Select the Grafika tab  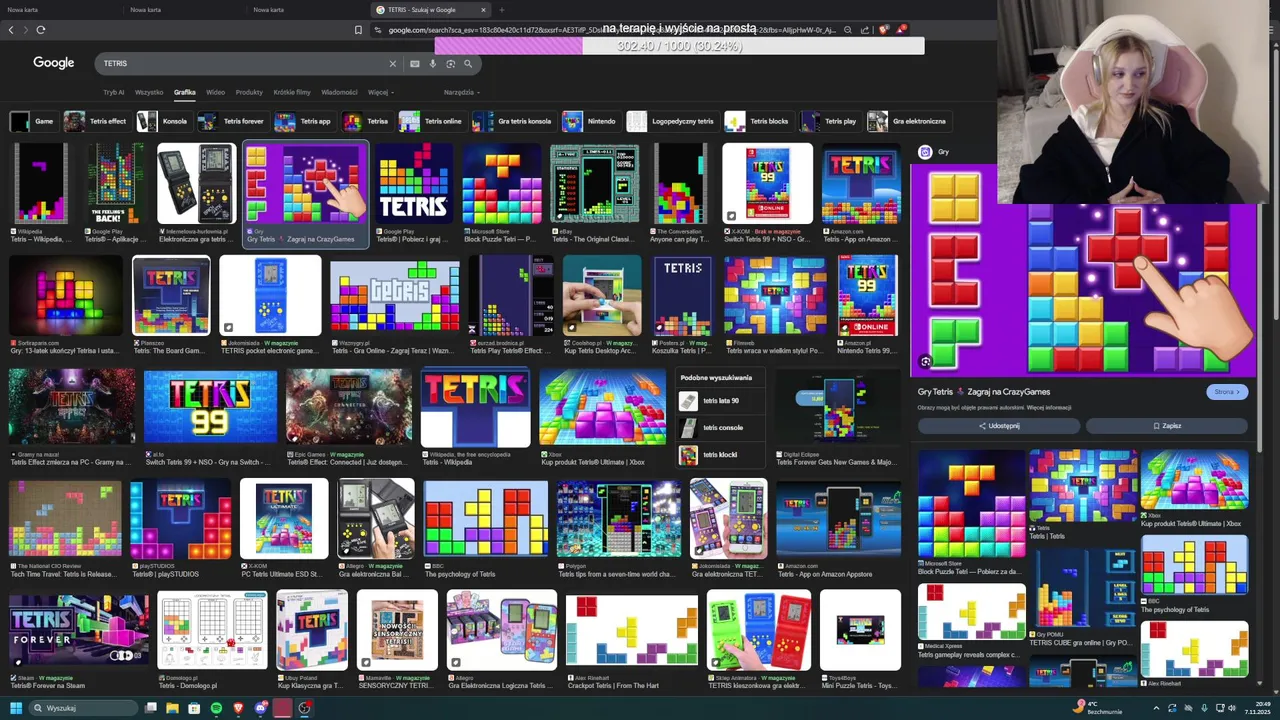point(185,92)
